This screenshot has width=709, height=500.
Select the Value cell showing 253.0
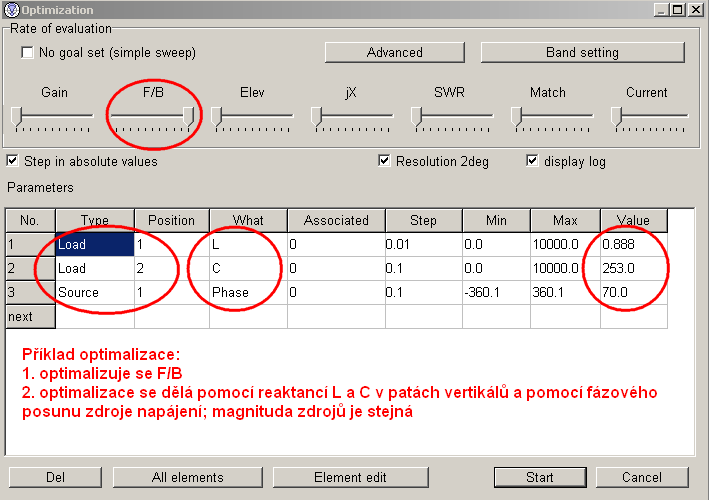coord(633,269)
